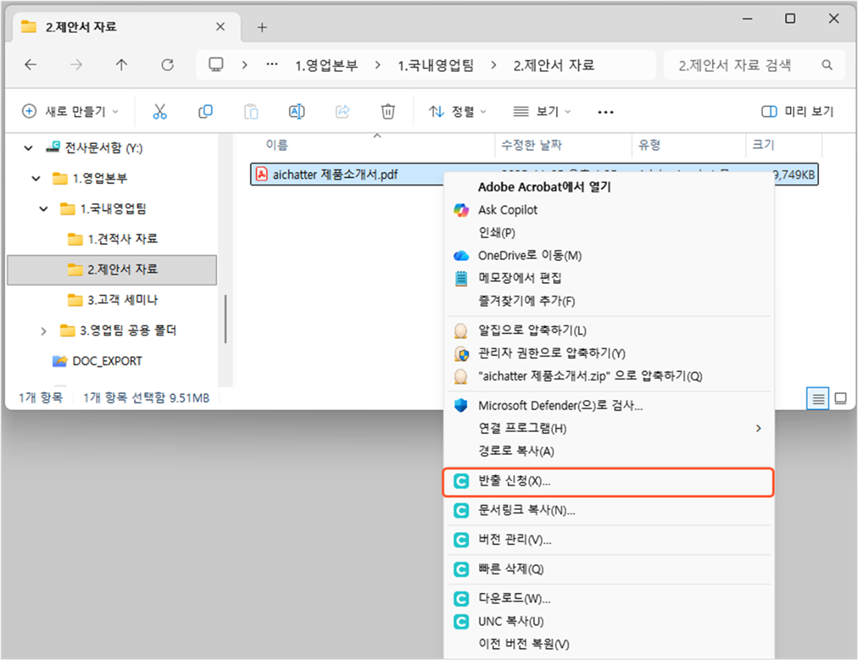Choose 문서링크 복사(N) from context menu
Image resolution: width=858 pixels, height=660 pixels.
pyautogui.click(x=526, y=511)
